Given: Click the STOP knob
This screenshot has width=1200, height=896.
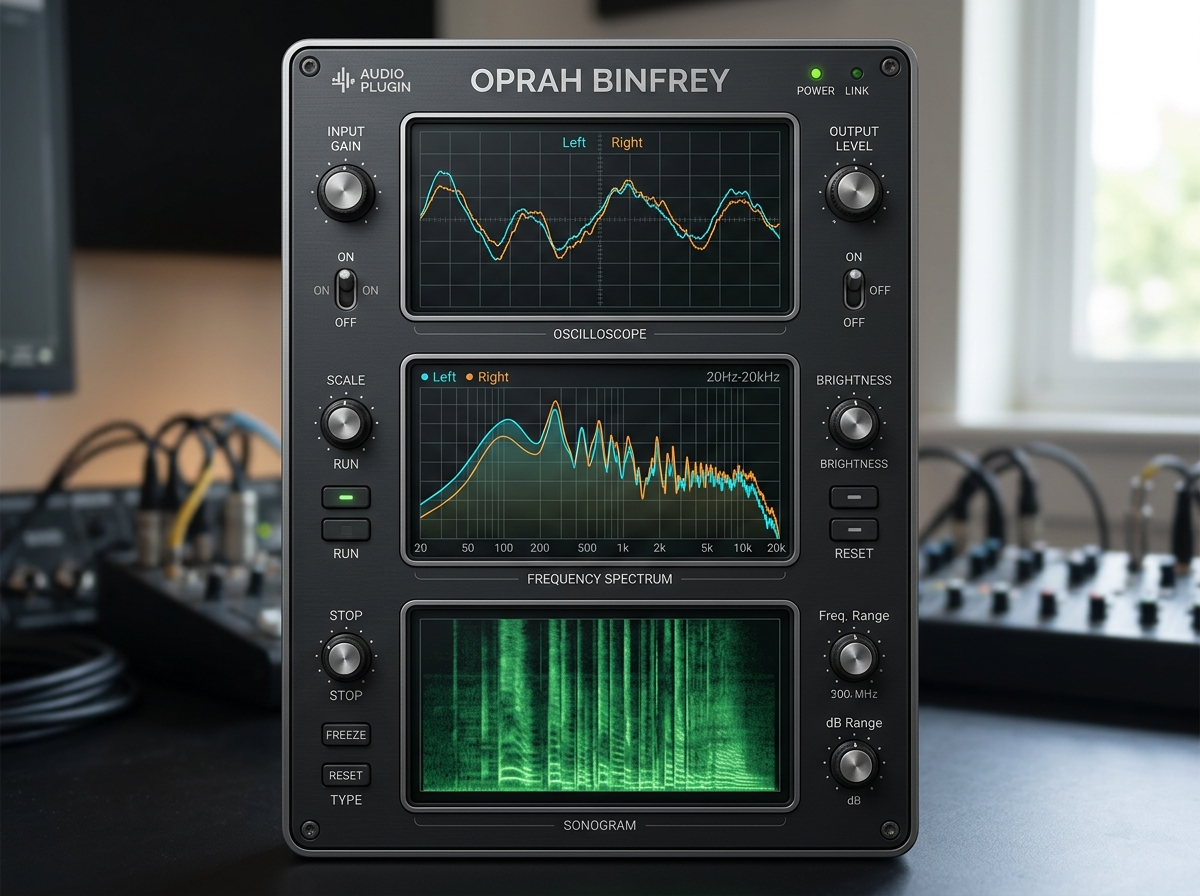Looking at the screenshot, I should 345,657.
